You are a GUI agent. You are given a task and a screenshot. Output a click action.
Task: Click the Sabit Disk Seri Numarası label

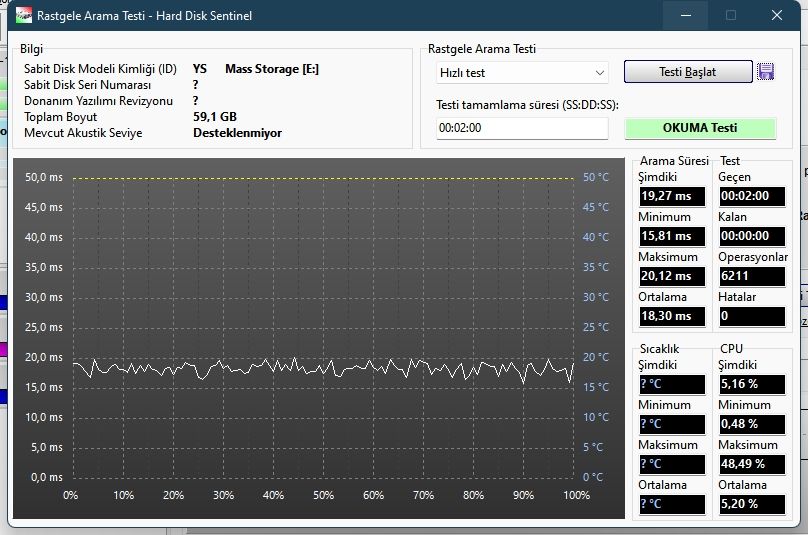(x=87, y=85)
